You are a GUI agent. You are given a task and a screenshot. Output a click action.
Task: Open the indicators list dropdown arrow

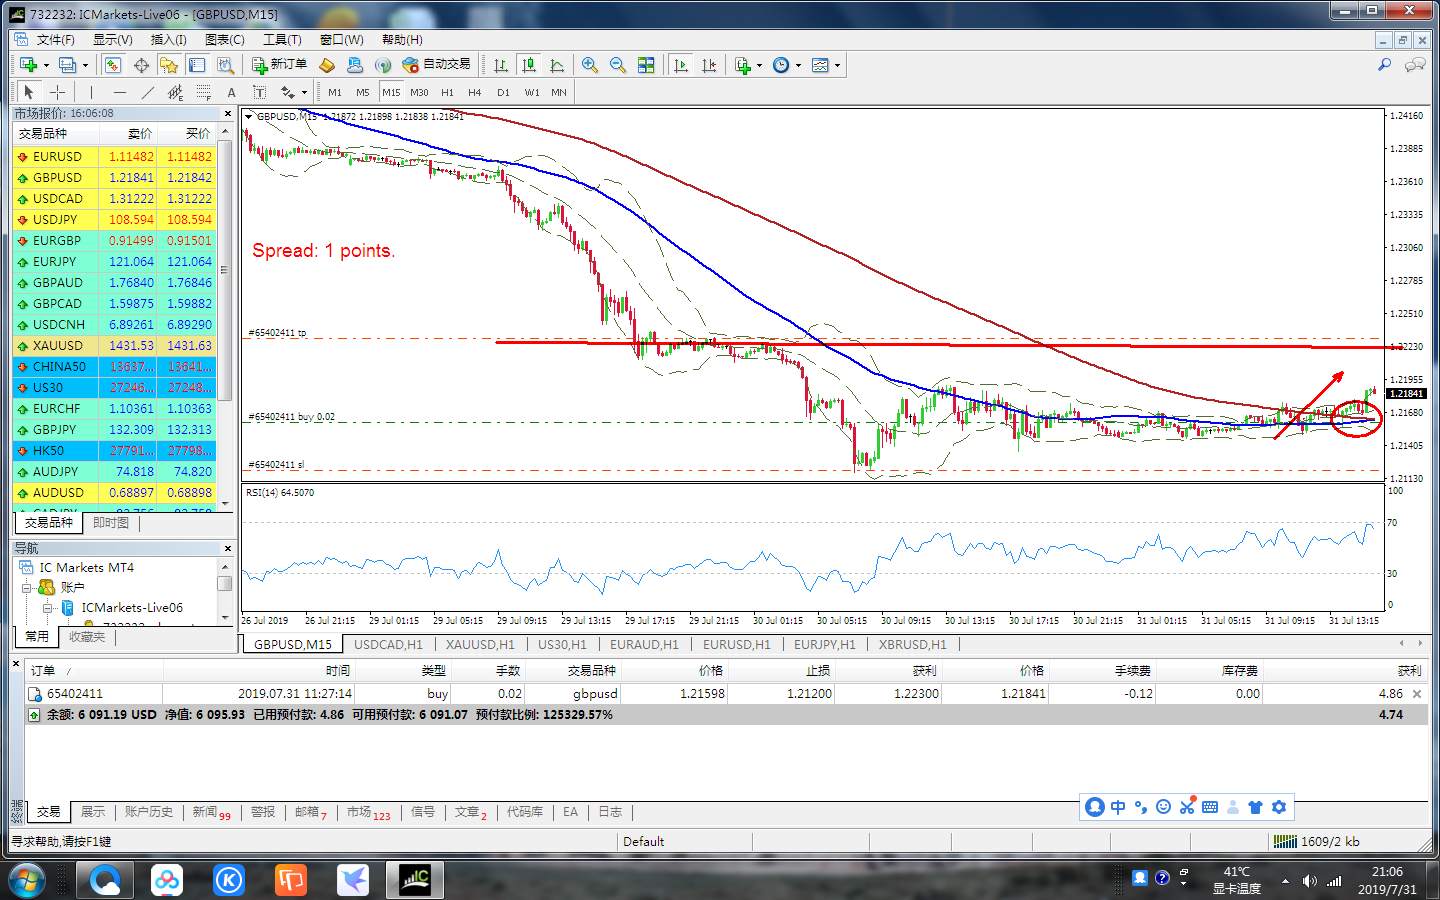(x=760, y=66)
